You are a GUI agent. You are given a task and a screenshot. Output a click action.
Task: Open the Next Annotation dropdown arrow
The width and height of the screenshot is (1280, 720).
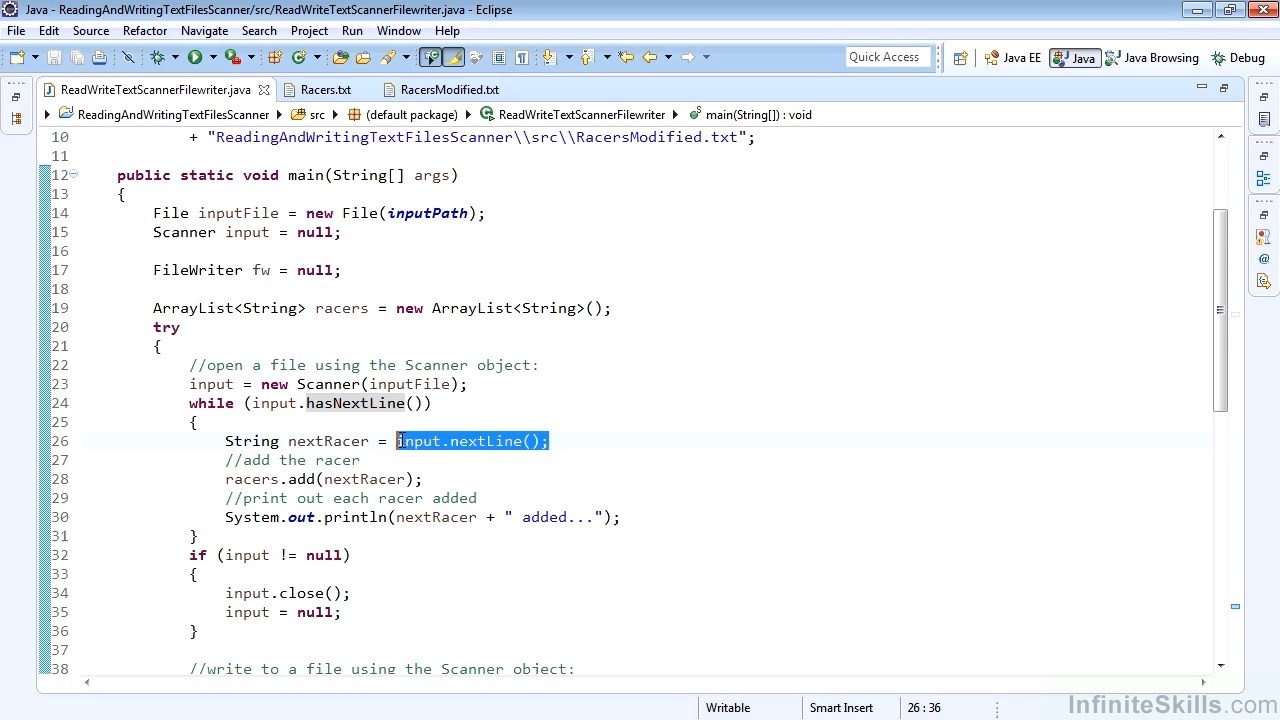[569, 57]
